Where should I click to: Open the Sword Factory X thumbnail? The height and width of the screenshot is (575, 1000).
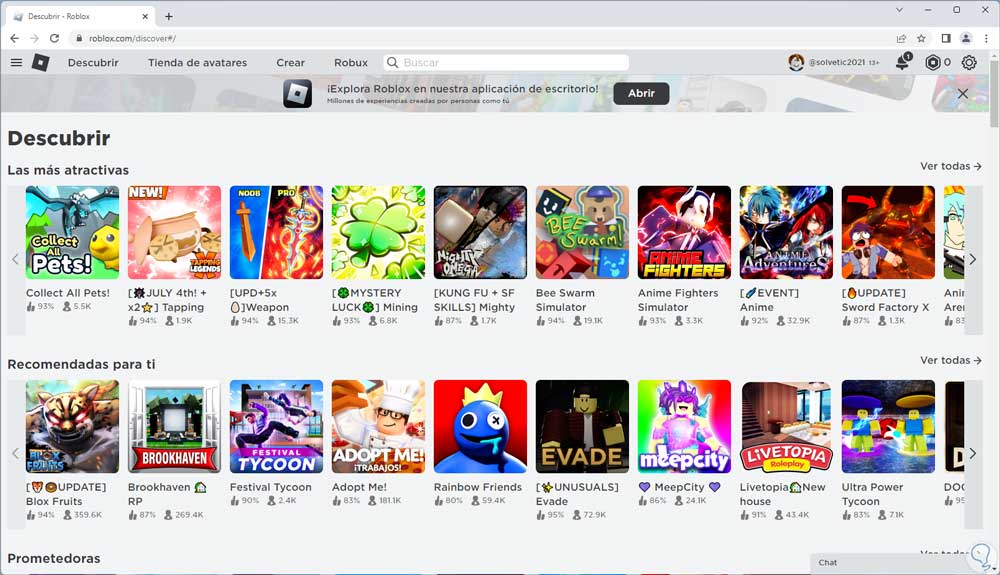888,232
